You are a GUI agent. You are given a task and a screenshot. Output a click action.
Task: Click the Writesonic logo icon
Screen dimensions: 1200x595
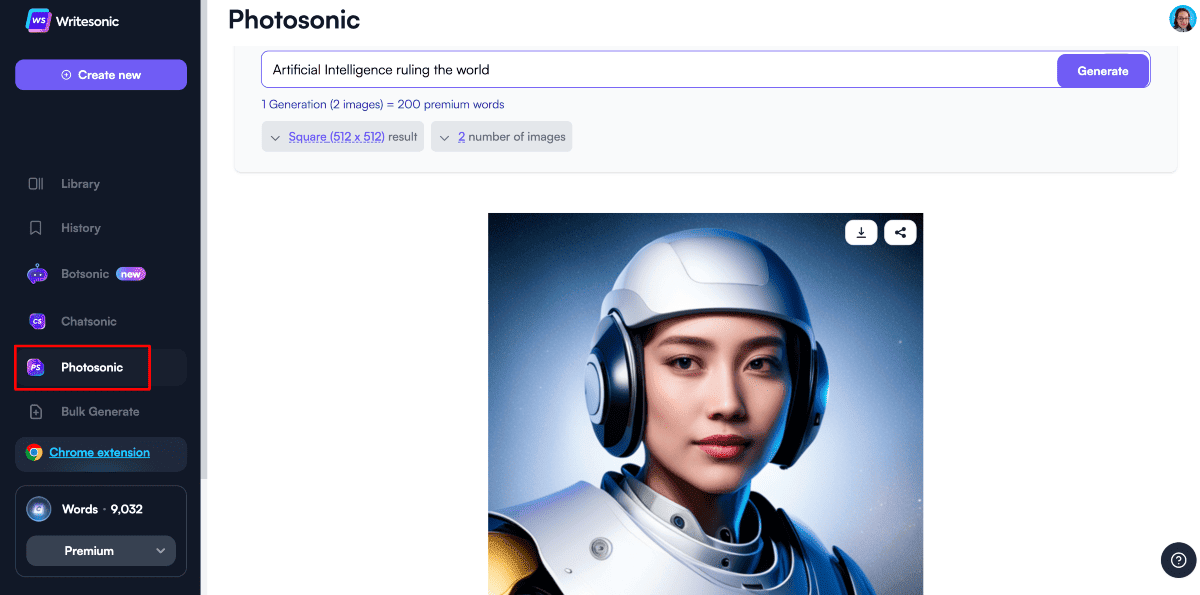pos(38,21)
